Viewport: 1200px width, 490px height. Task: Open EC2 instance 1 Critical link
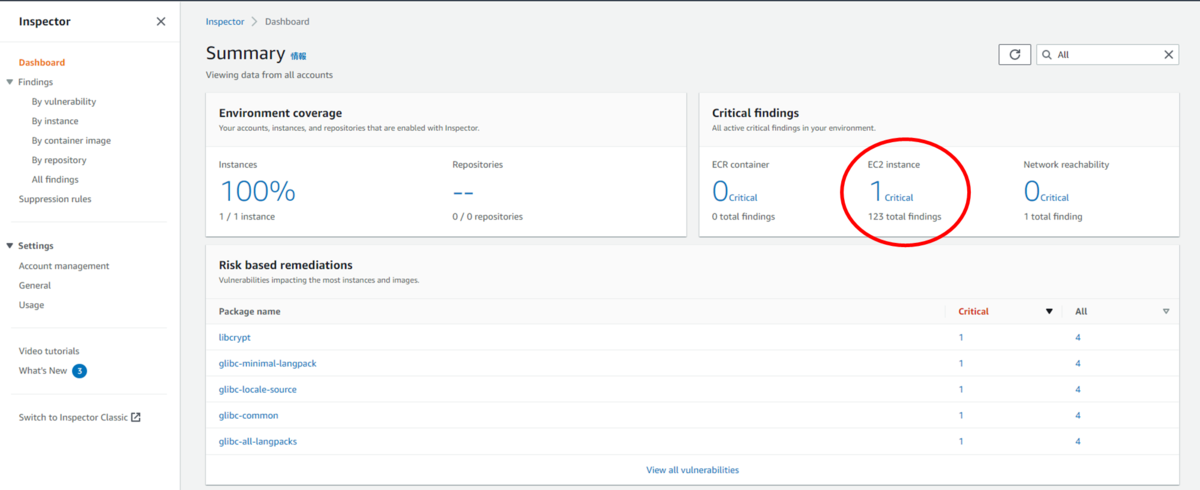(x=891, y=192)
